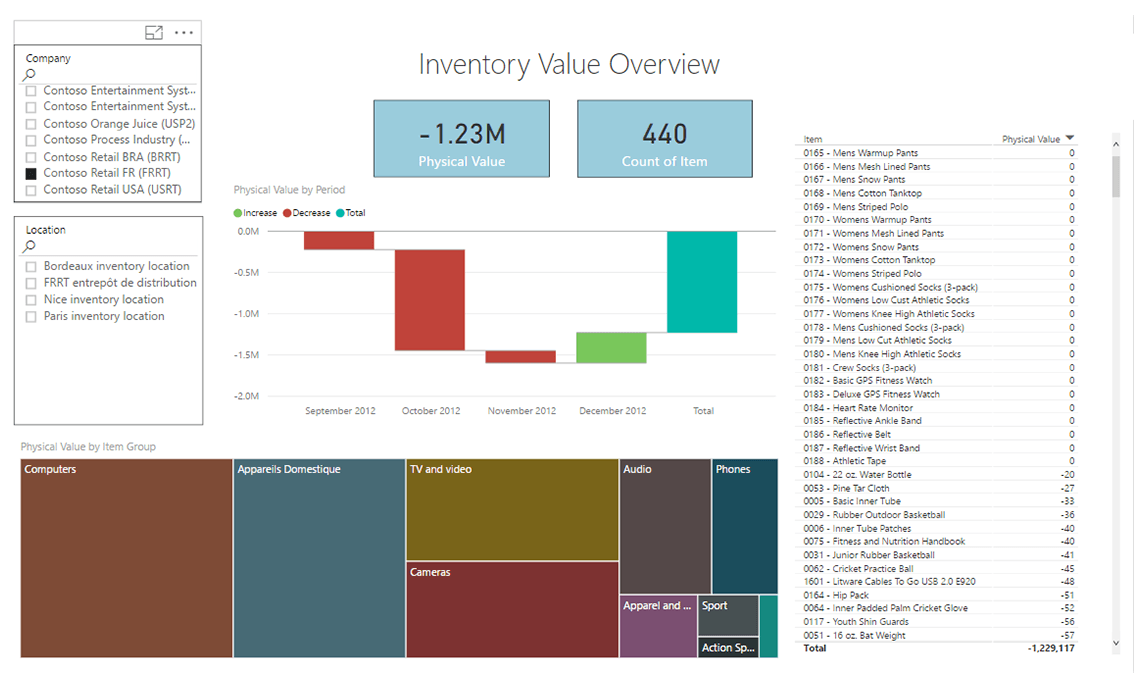Select the Action Sp... treemap tile
1140x687 pixels.
728,648
